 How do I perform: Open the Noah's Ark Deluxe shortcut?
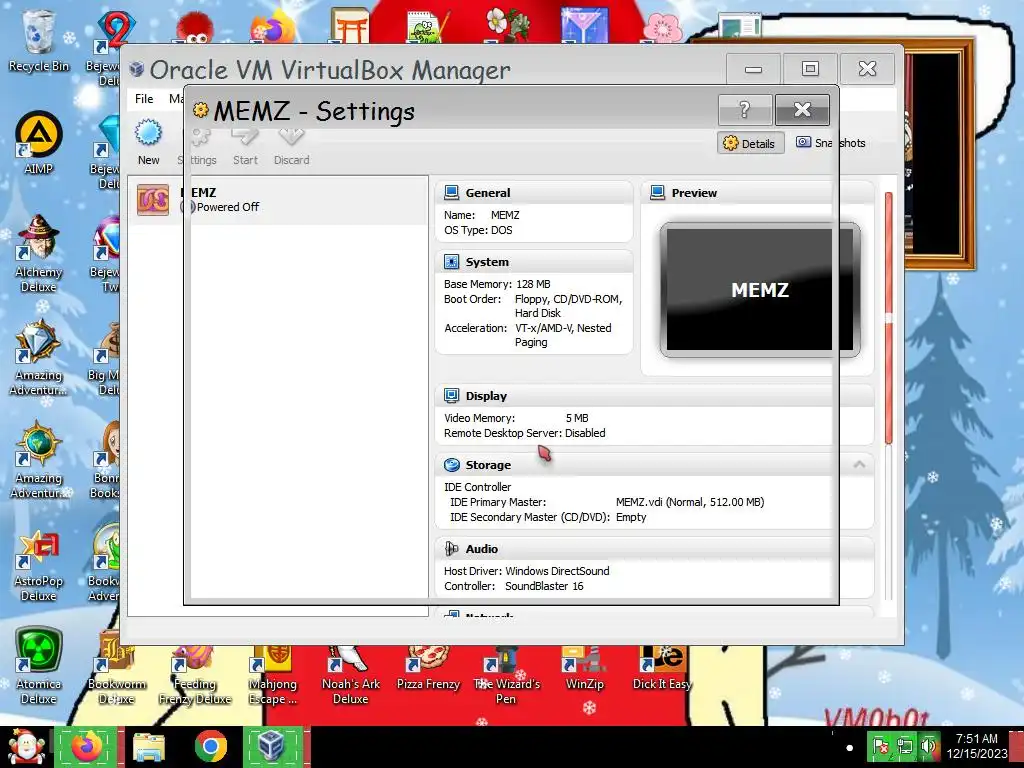351,676
